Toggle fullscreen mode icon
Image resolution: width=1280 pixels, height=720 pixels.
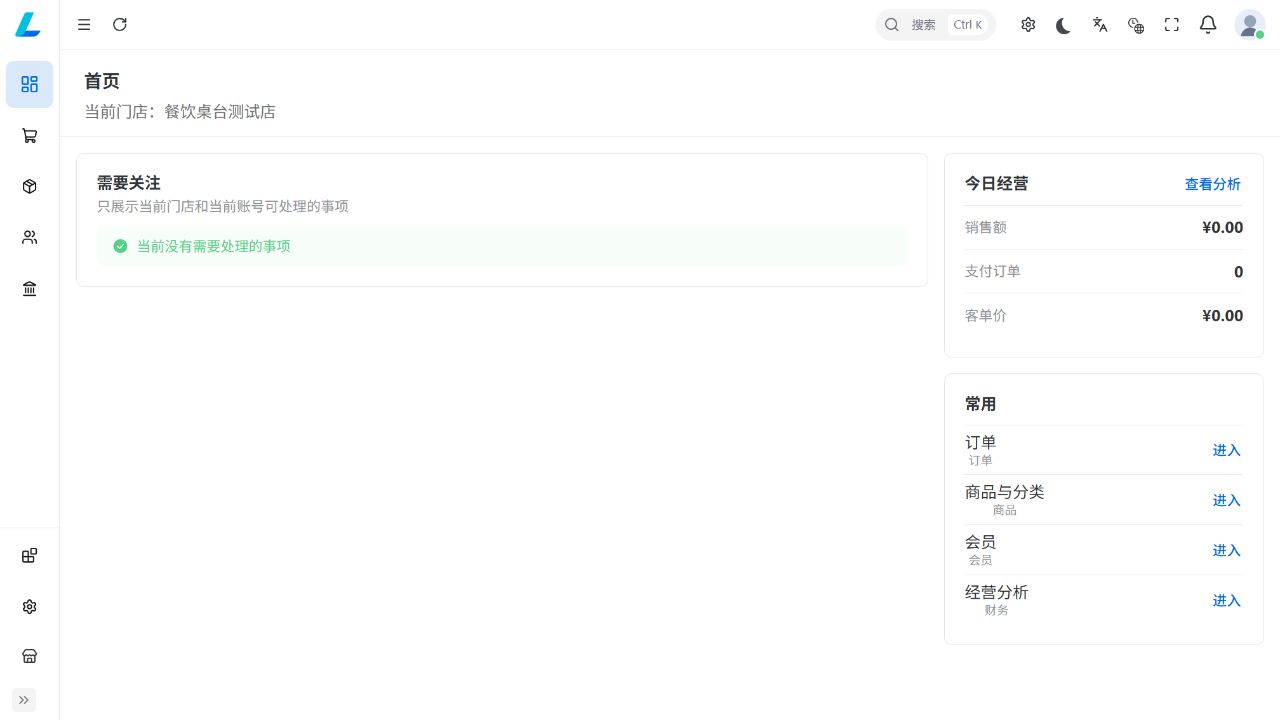coord(1172,25)
